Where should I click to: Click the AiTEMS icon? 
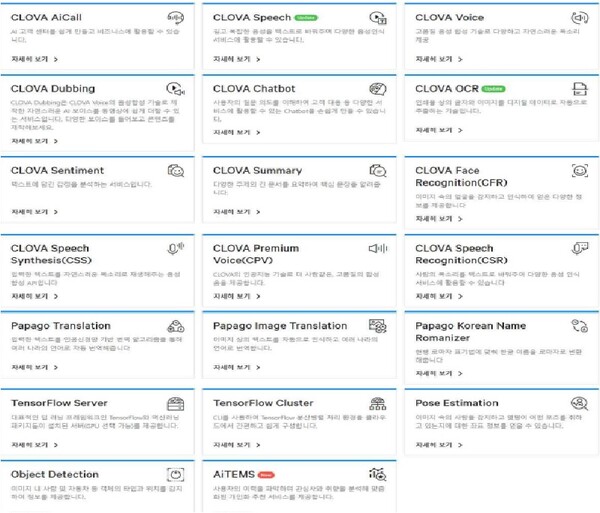click(x=377, y=475)
